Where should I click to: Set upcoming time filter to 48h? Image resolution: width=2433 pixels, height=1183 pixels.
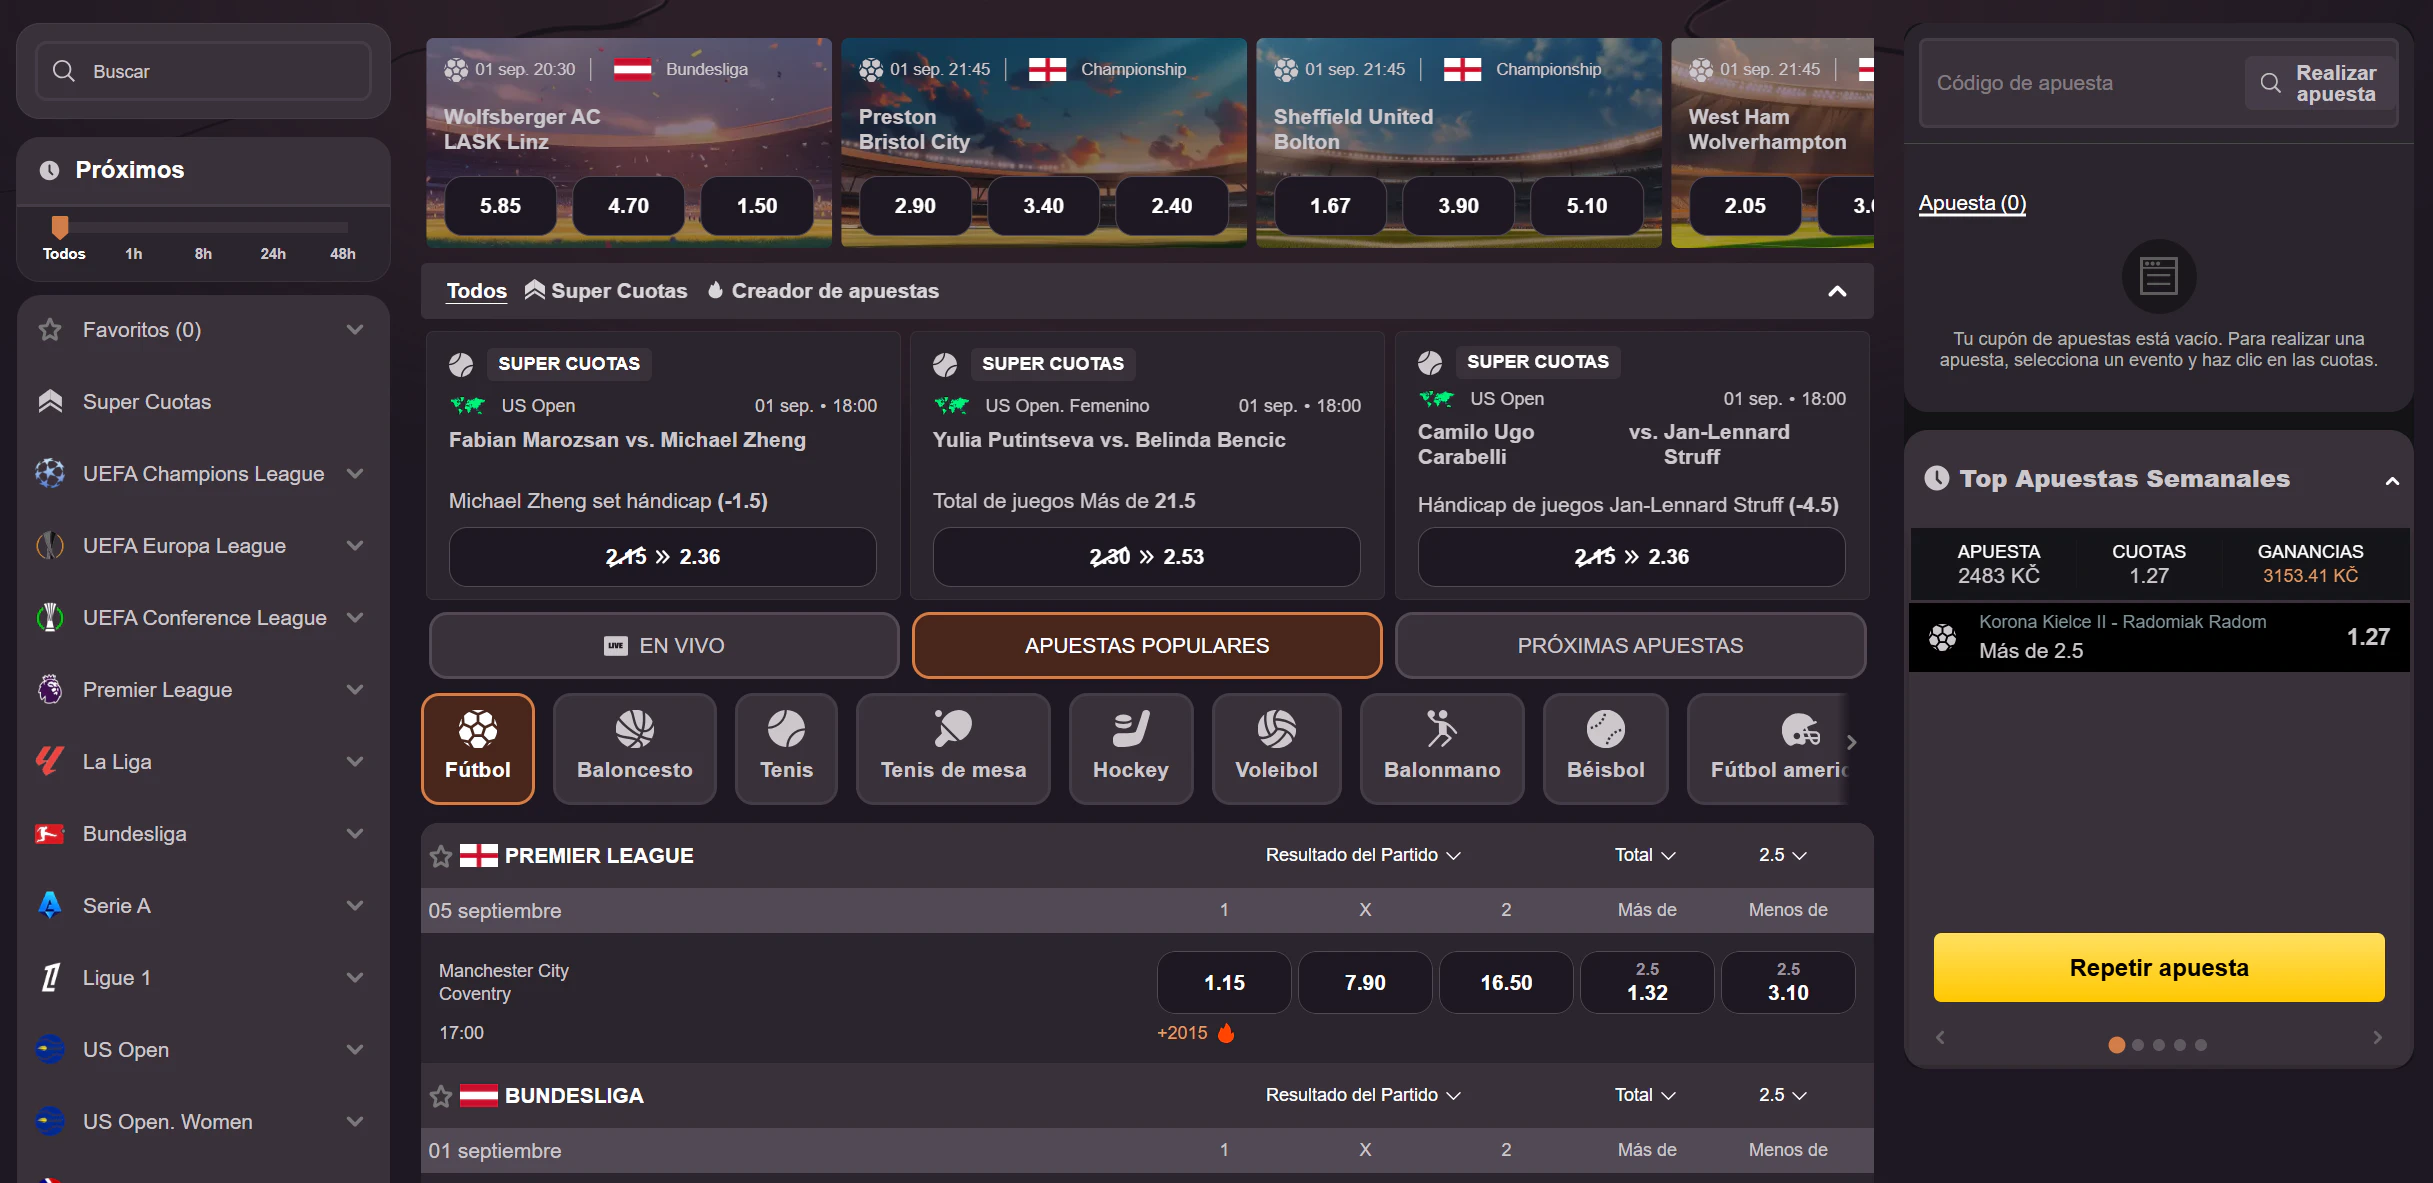[x=343, y=253]
